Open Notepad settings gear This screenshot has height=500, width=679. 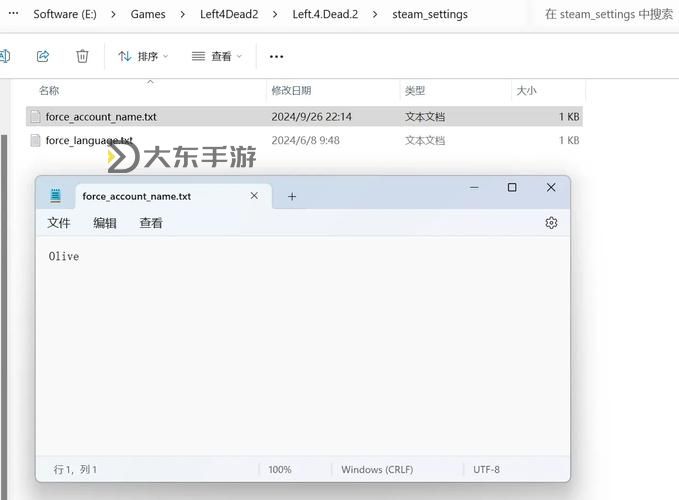click(551, 223)
